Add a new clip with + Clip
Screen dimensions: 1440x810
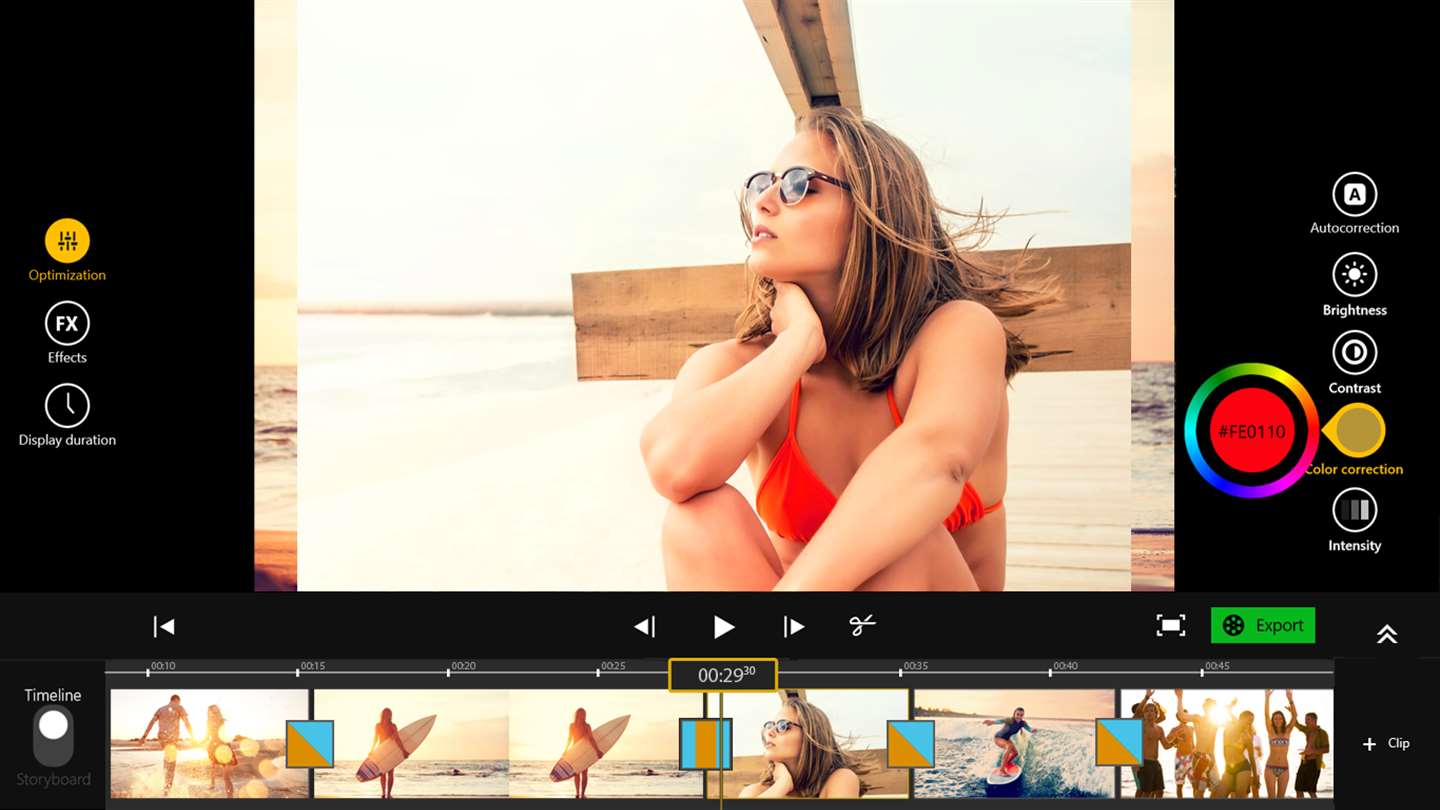[1386, 743]
